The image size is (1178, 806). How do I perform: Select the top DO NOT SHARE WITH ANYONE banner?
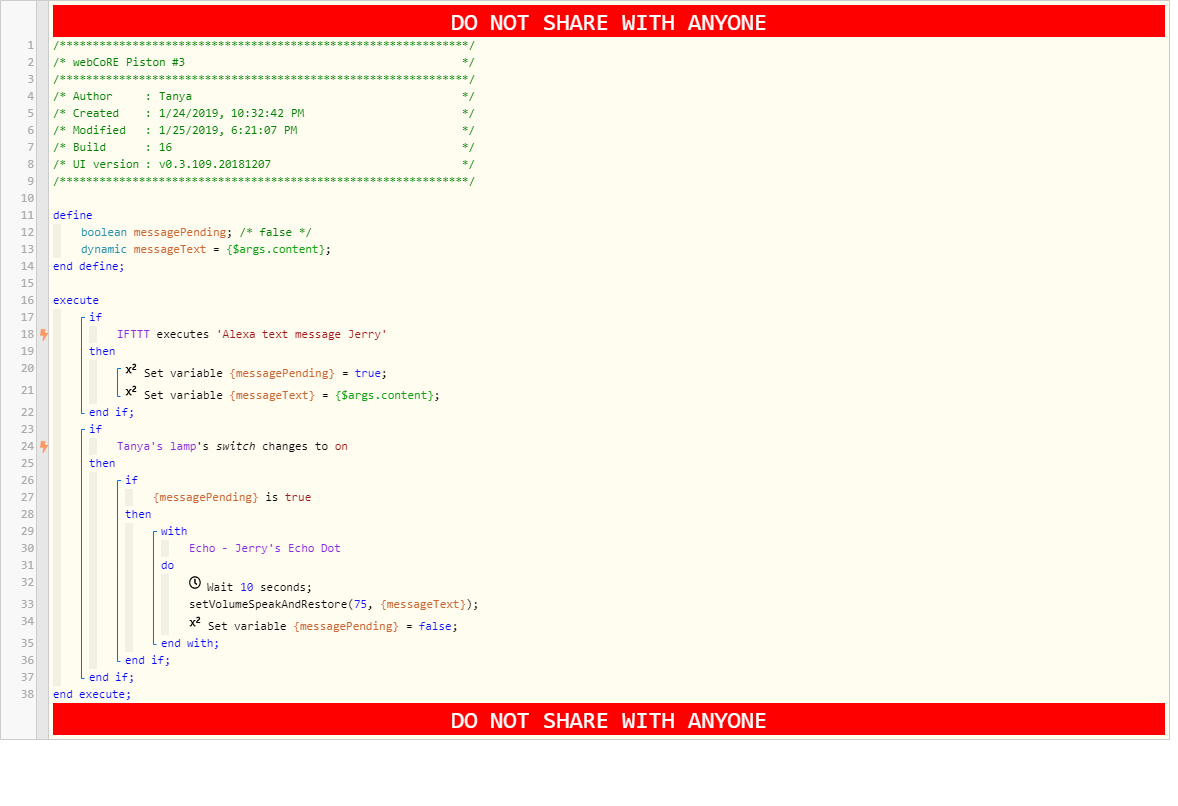click(609, 22)
